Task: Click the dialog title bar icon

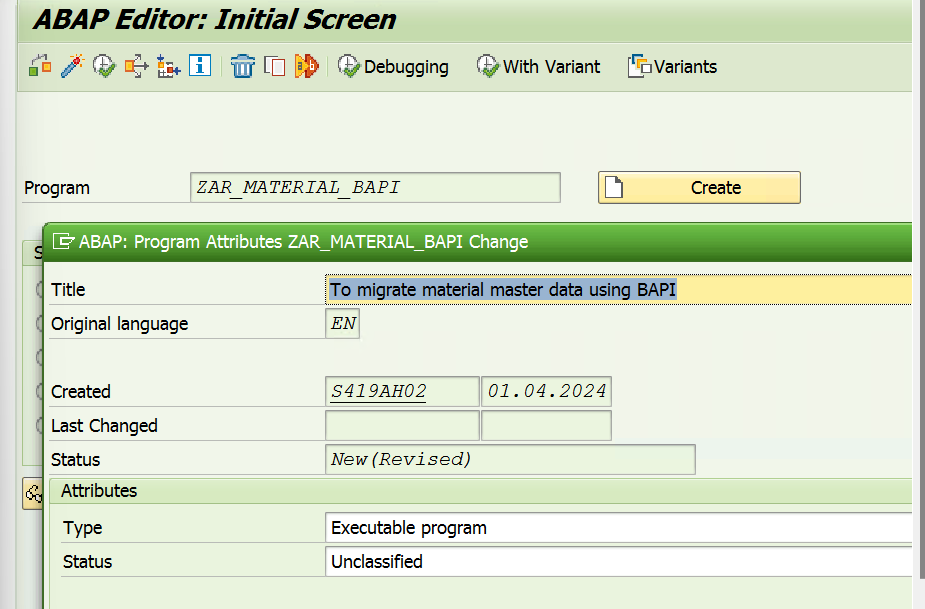Action: [63, 241]
